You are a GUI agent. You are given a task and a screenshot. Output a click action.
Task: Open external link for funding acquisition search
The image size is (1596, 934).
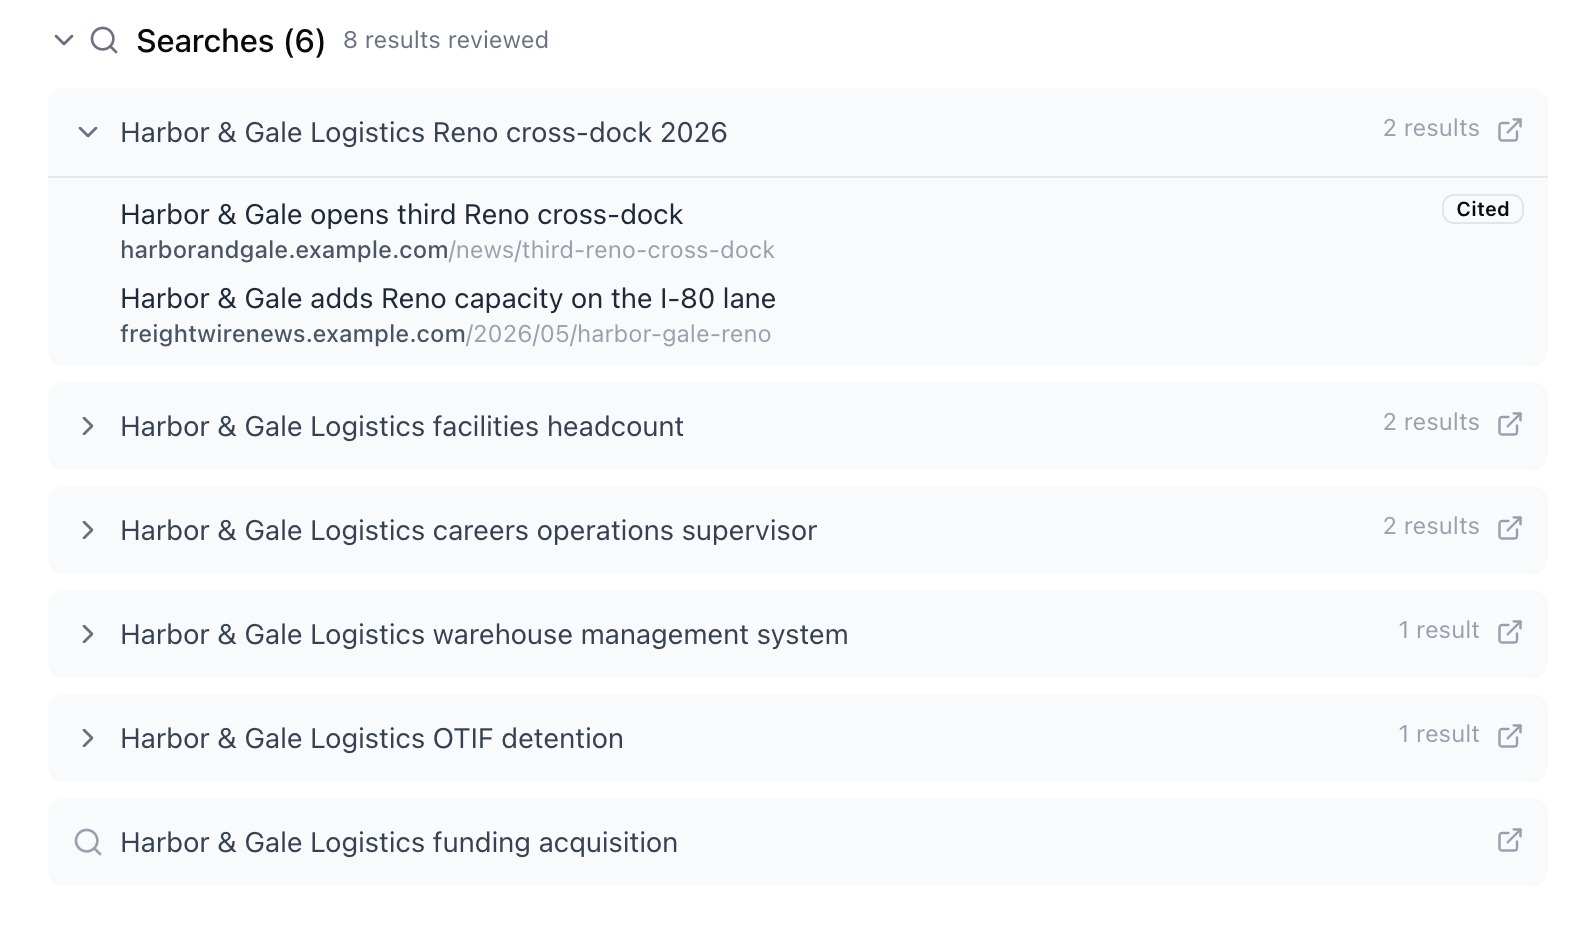tap(1510, 840)
